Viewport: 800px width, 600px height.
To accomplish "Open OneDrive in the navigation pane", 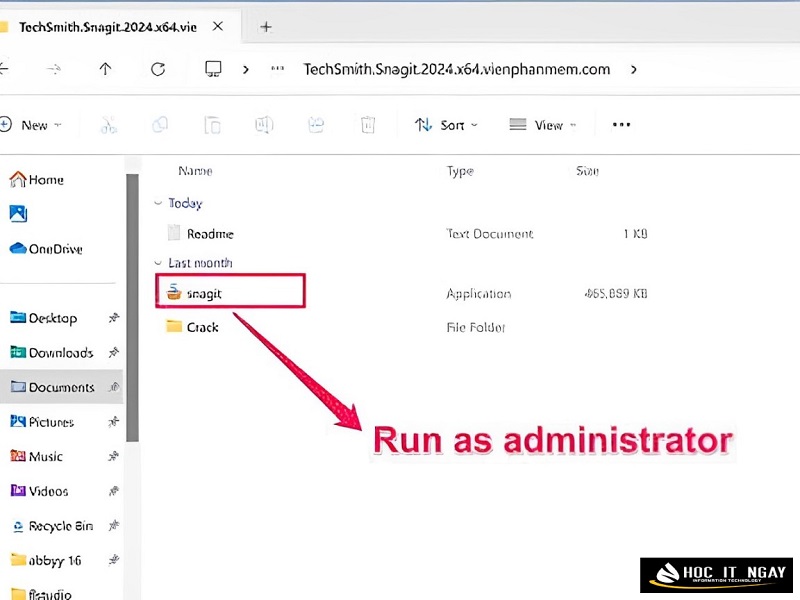I will [x=46, y=249].
